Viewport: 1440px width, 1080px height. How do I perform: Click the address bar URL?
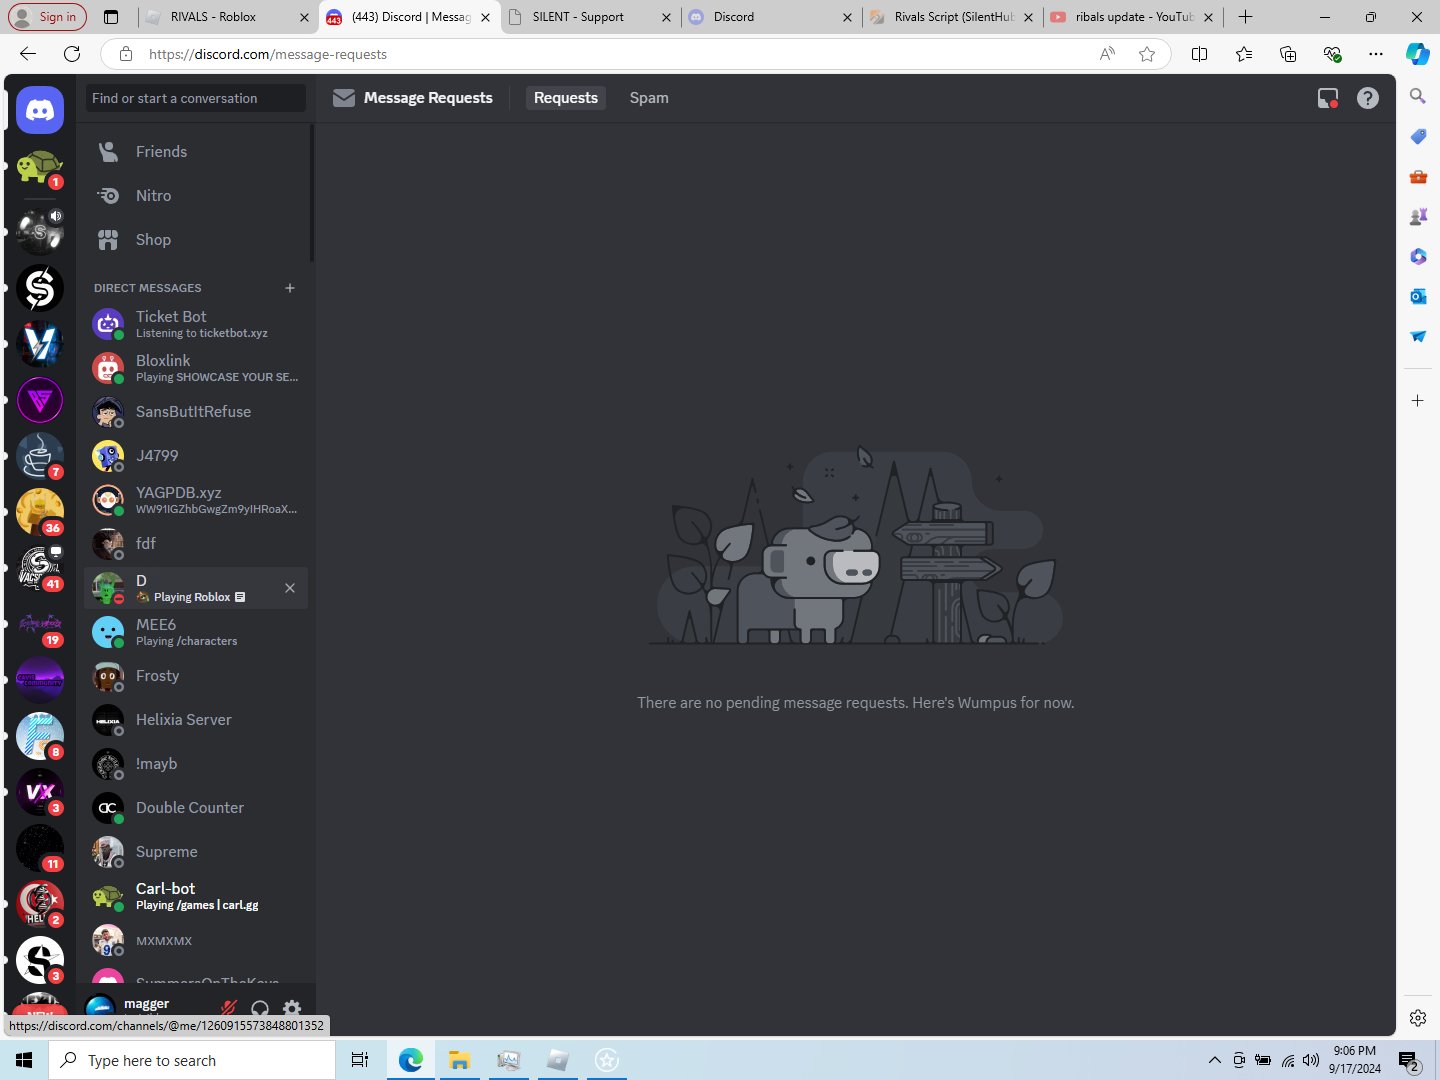[x=268, y=54]
